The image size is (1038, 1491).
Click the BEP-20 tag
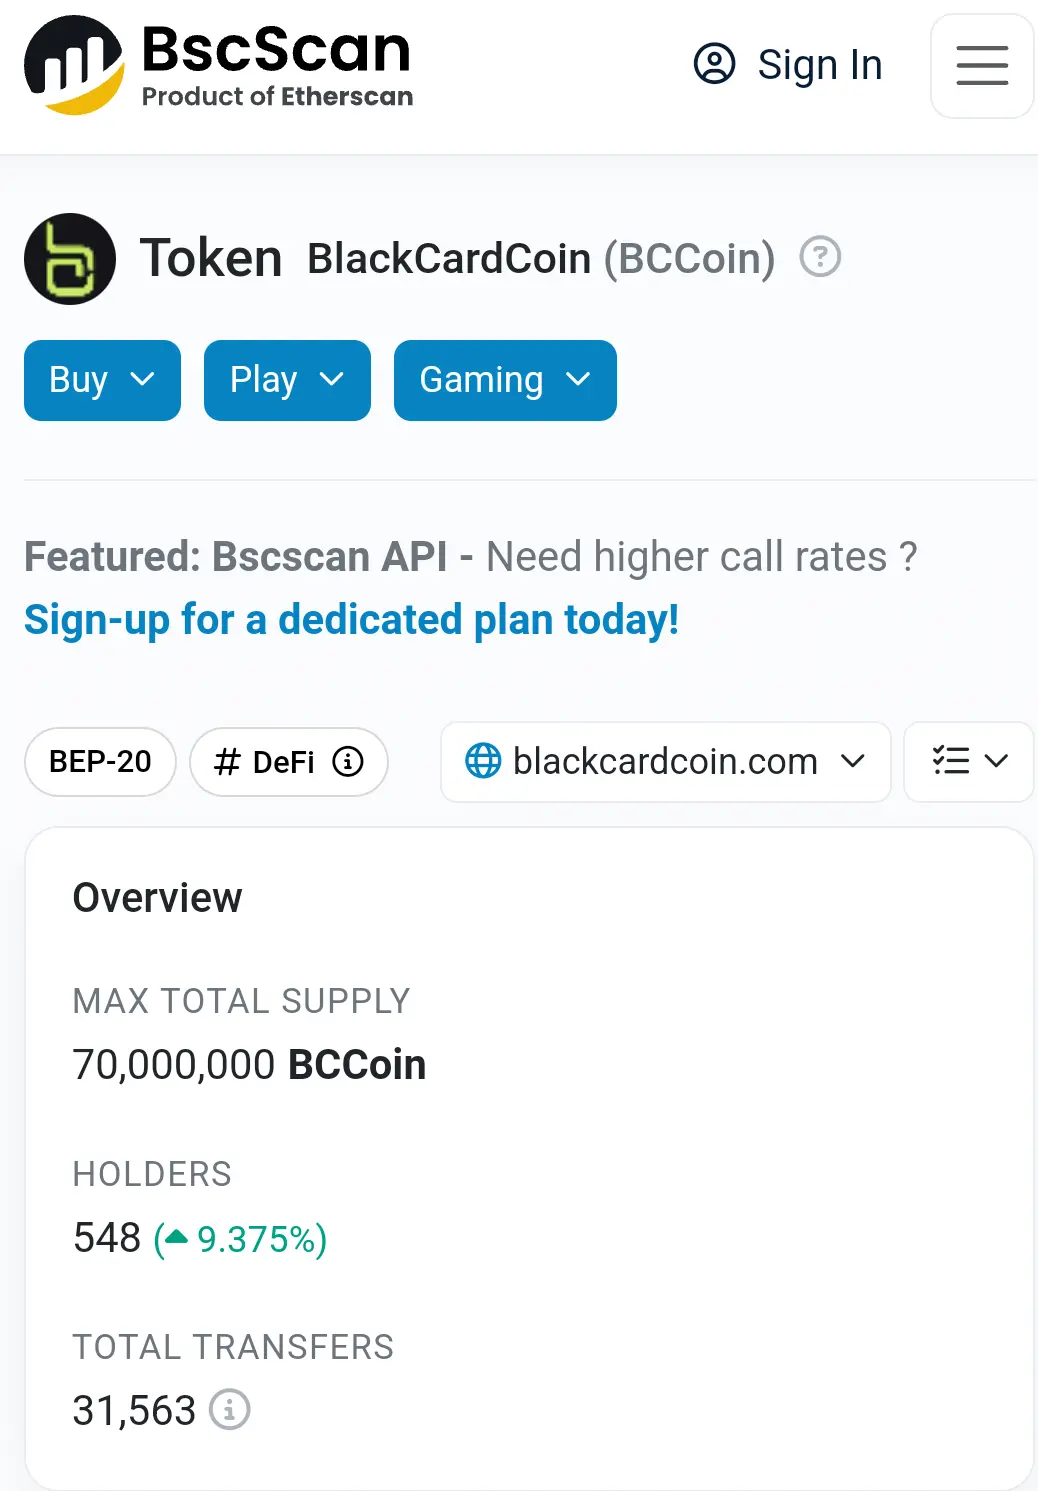pyautogui.click(x=100, y=762)
